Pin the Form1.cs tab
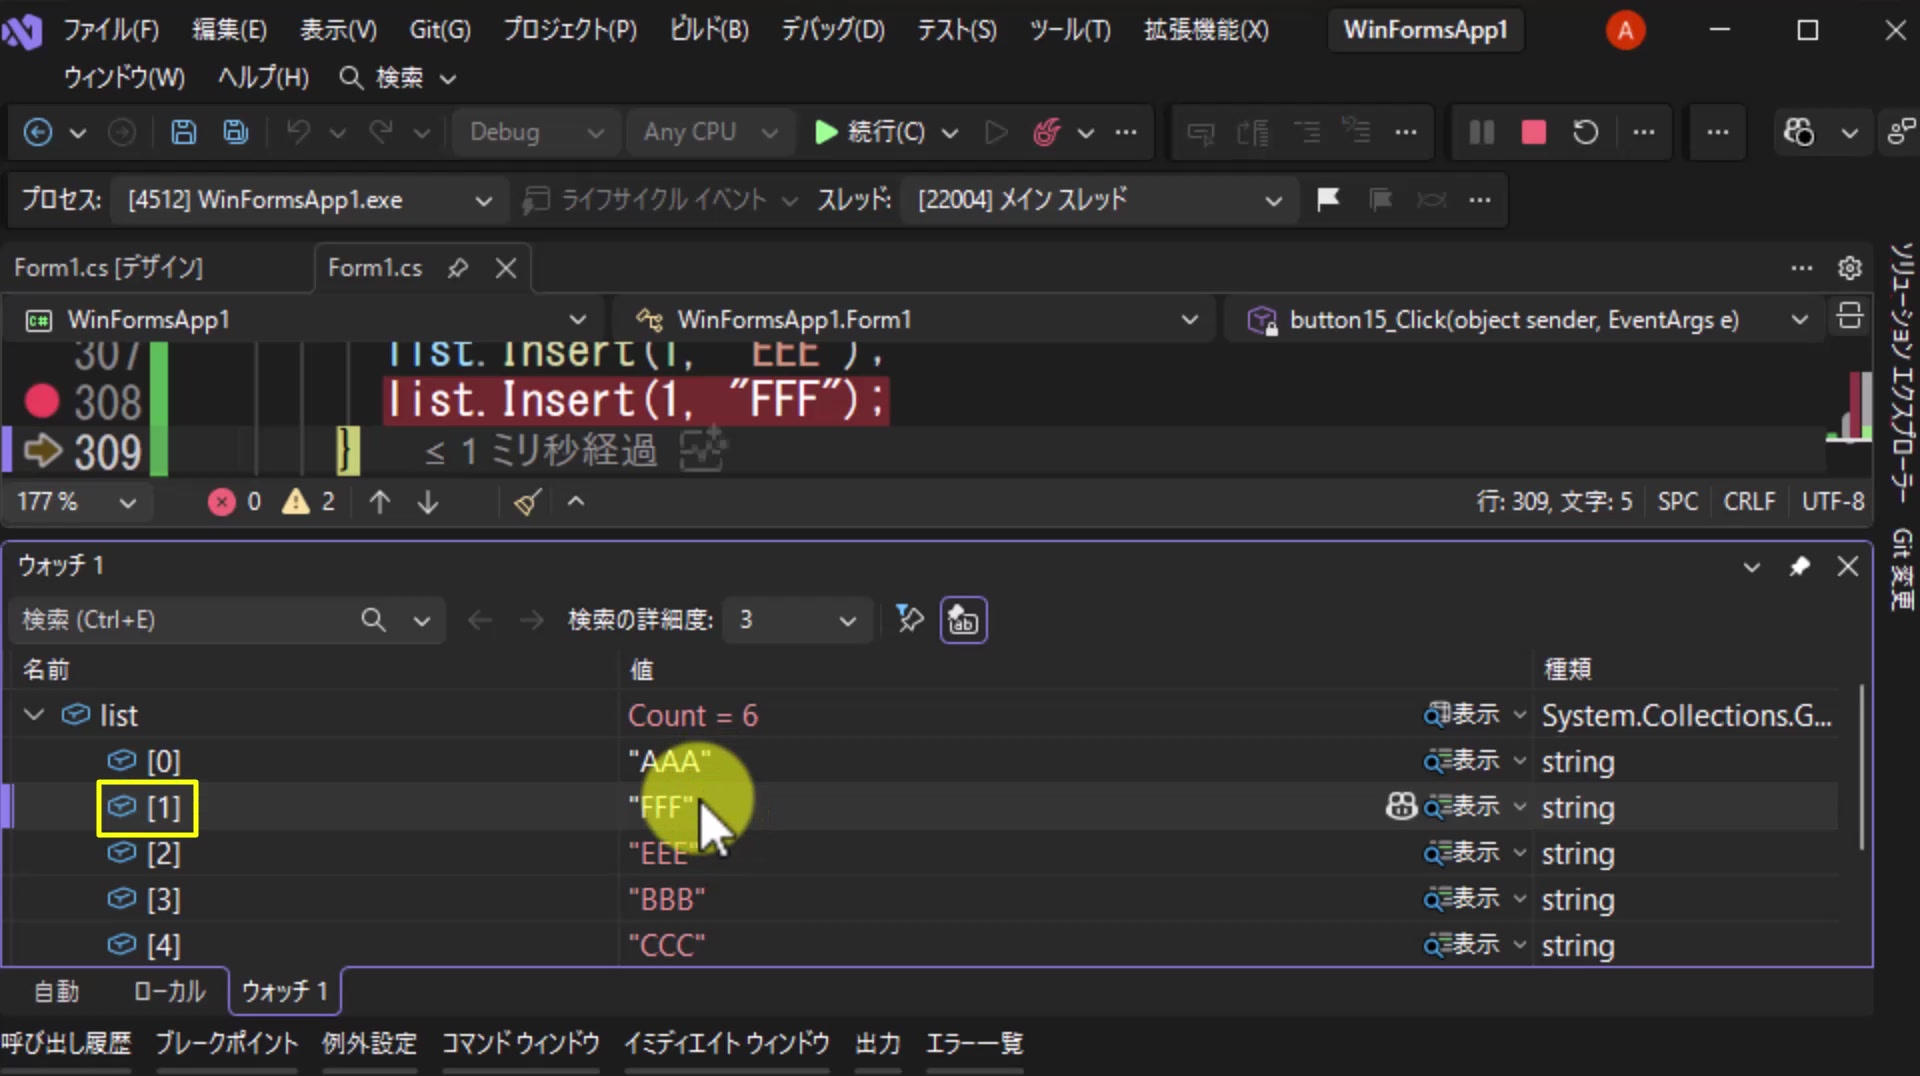 [458, 268]
